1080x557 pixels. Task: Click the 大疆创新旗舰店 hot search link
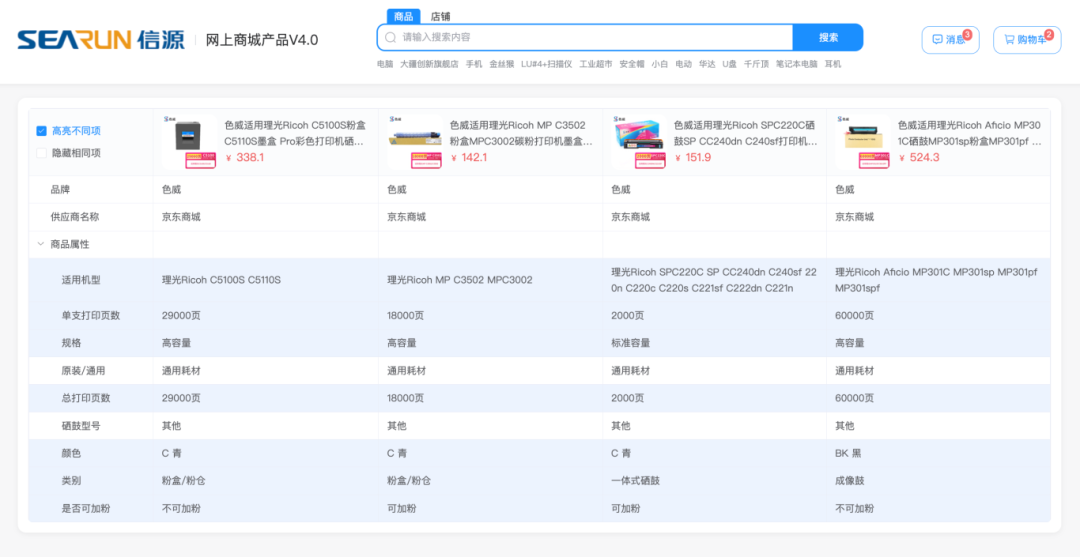click(x=429, y=64)
